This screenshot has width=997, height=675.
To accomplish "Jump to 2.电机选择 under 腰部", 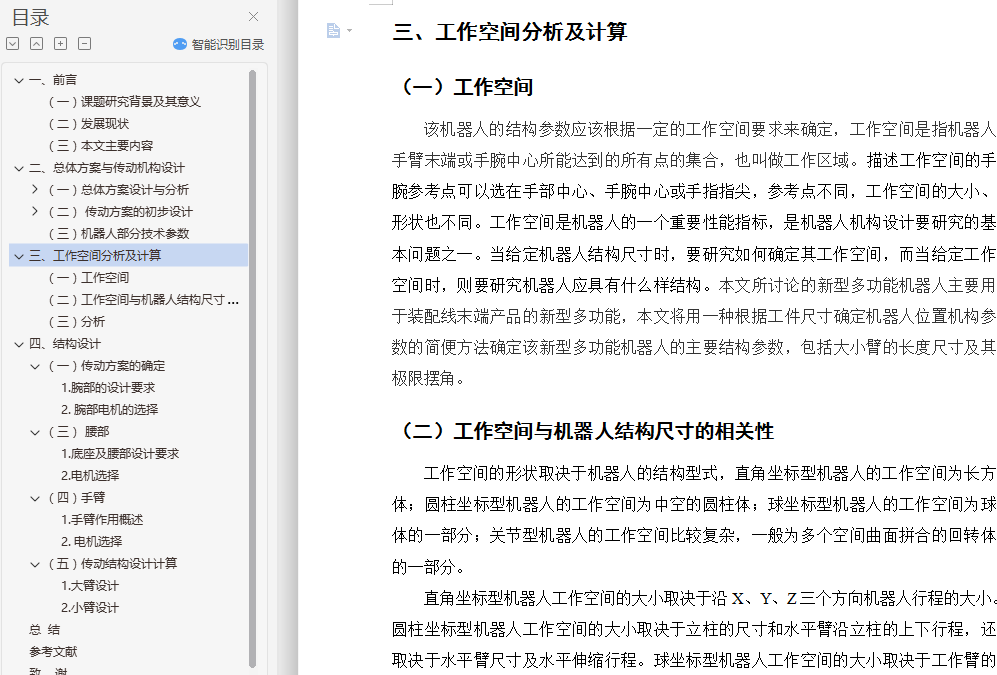I will coord(90,475).
